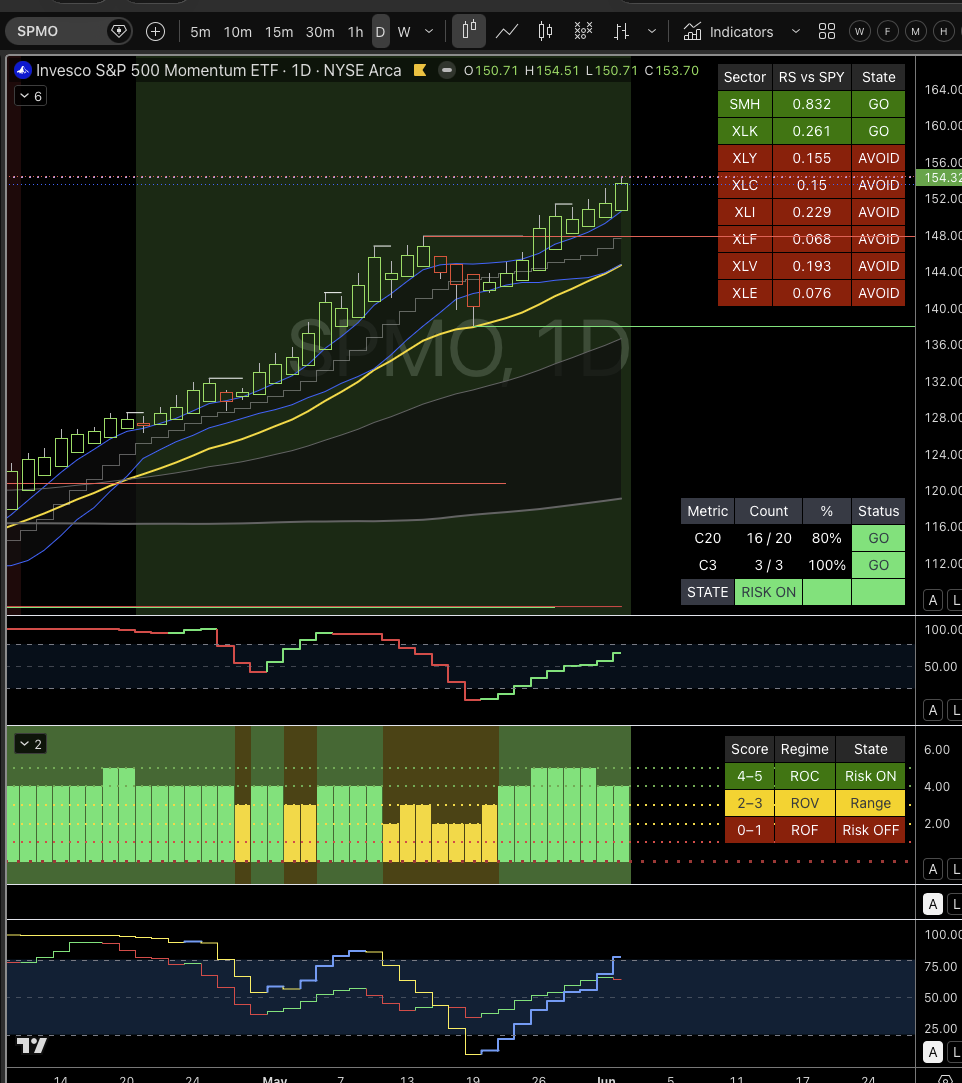Select the point and figure chart style
Image resolution: width=962 pixels, height=1083 pixels.
coord(584,31)
